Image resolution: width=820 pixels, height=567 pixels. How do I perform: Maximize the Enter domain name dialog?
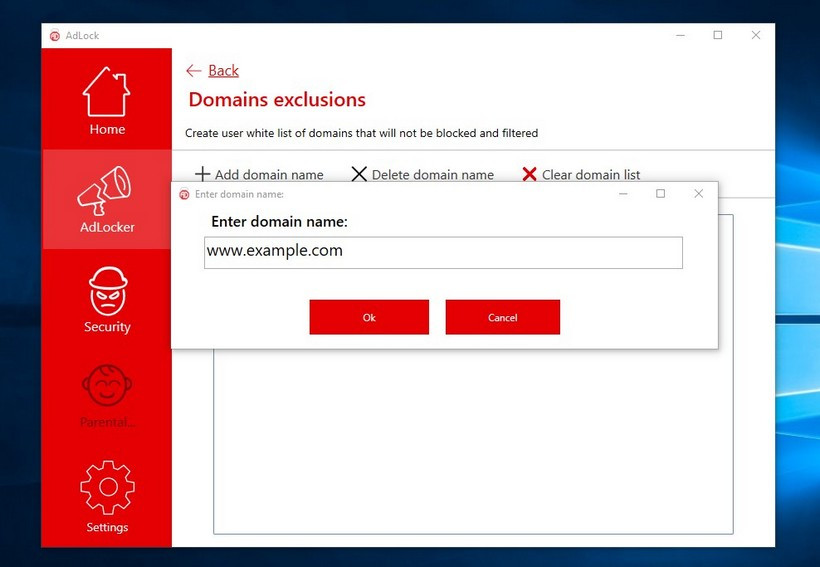[x=660, y=194]
